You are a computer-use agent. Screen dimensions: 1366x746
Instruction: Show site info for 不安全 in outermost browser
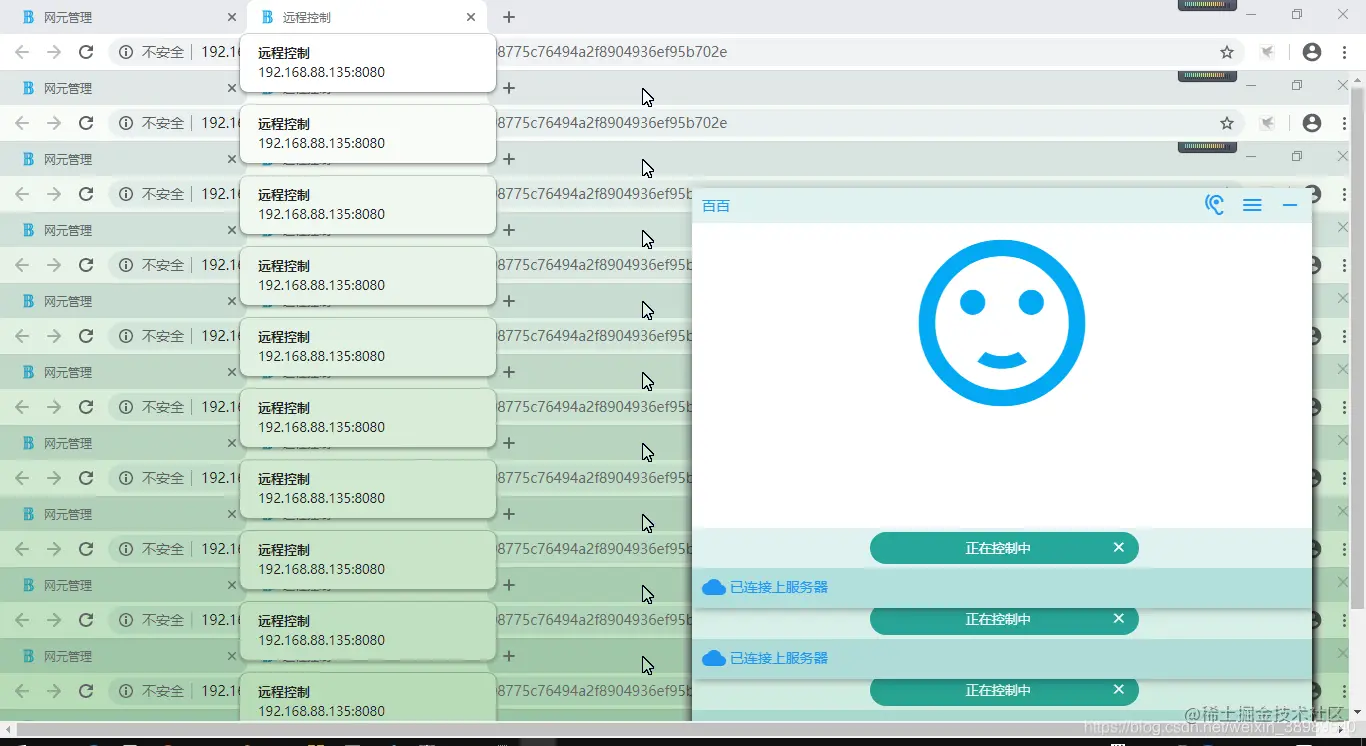tap(151, 52)
